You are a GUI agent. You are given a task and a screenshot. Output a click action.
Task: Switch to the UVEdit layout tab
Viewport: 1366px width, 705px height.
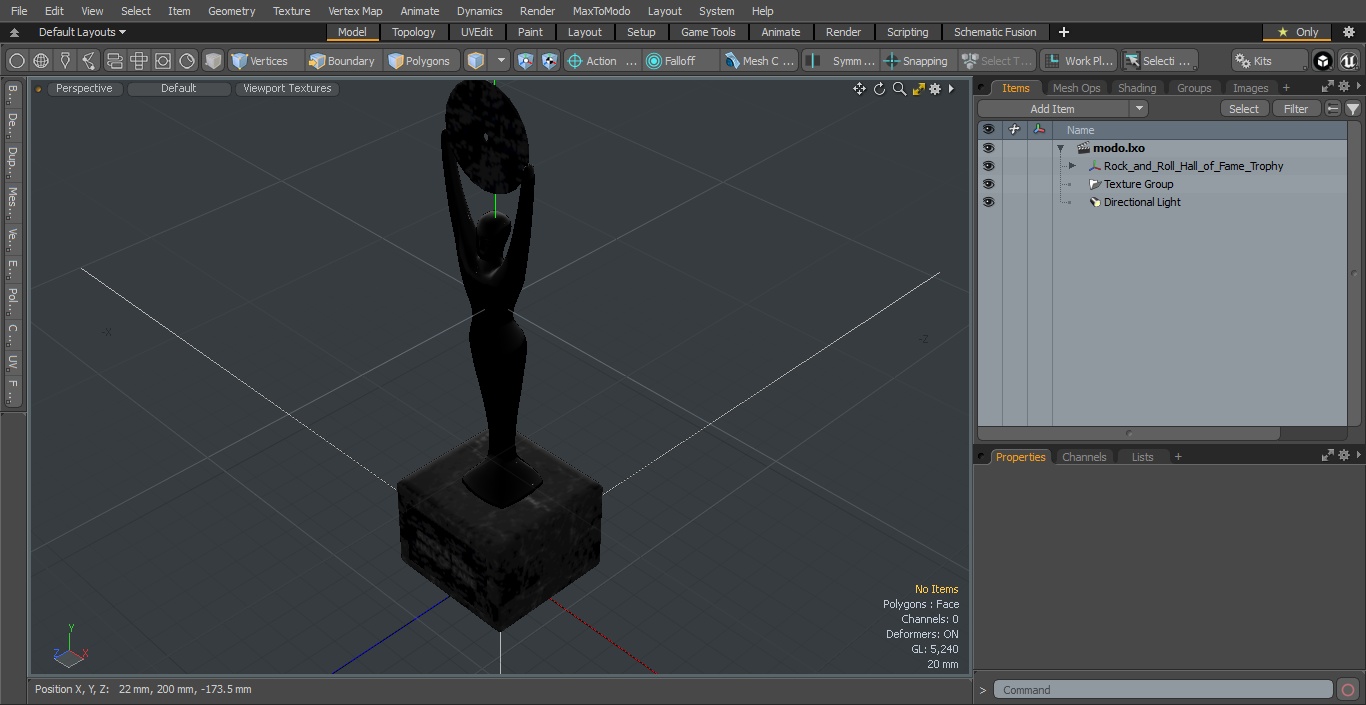click(x=477, y=32)
